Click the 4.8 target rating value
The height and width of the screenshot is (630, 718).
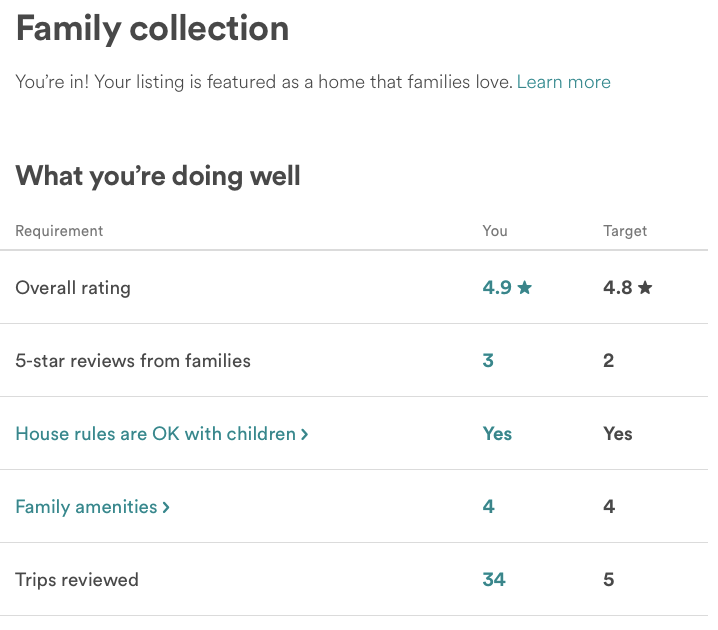pyautogui.click(x=617, y=288)
